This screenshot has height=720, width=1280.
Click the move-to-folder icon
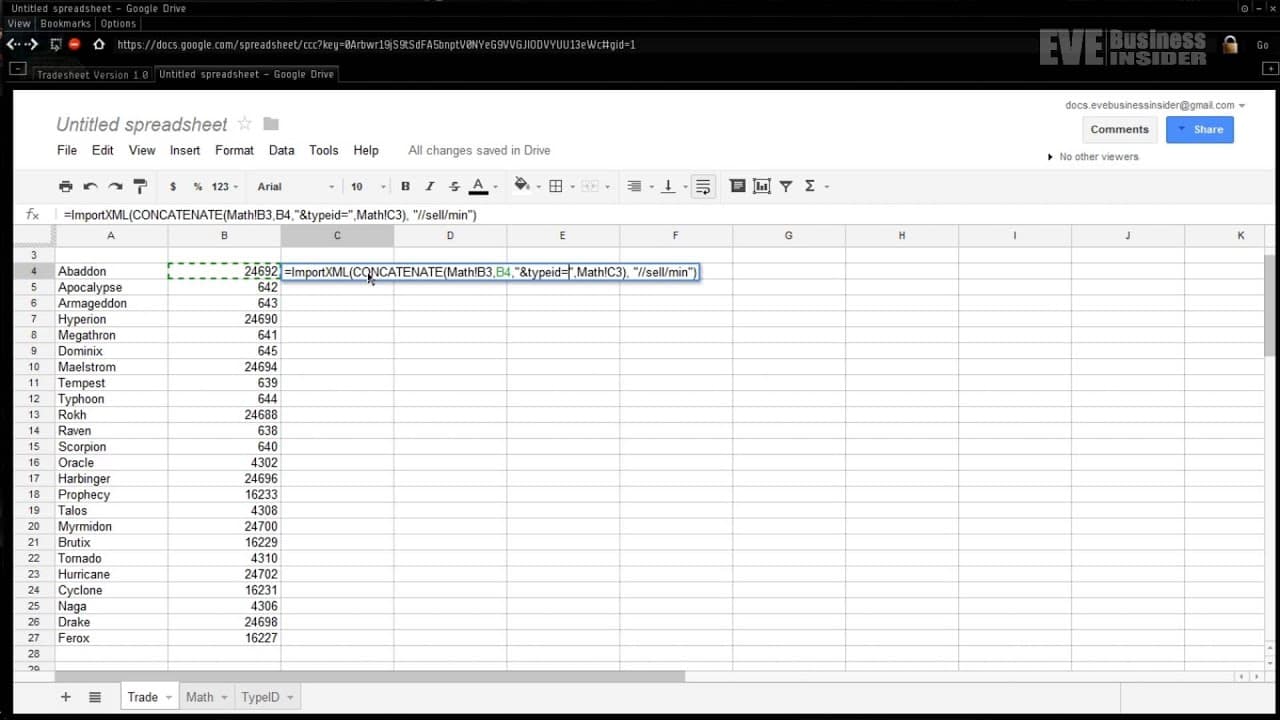click(271, 124)
